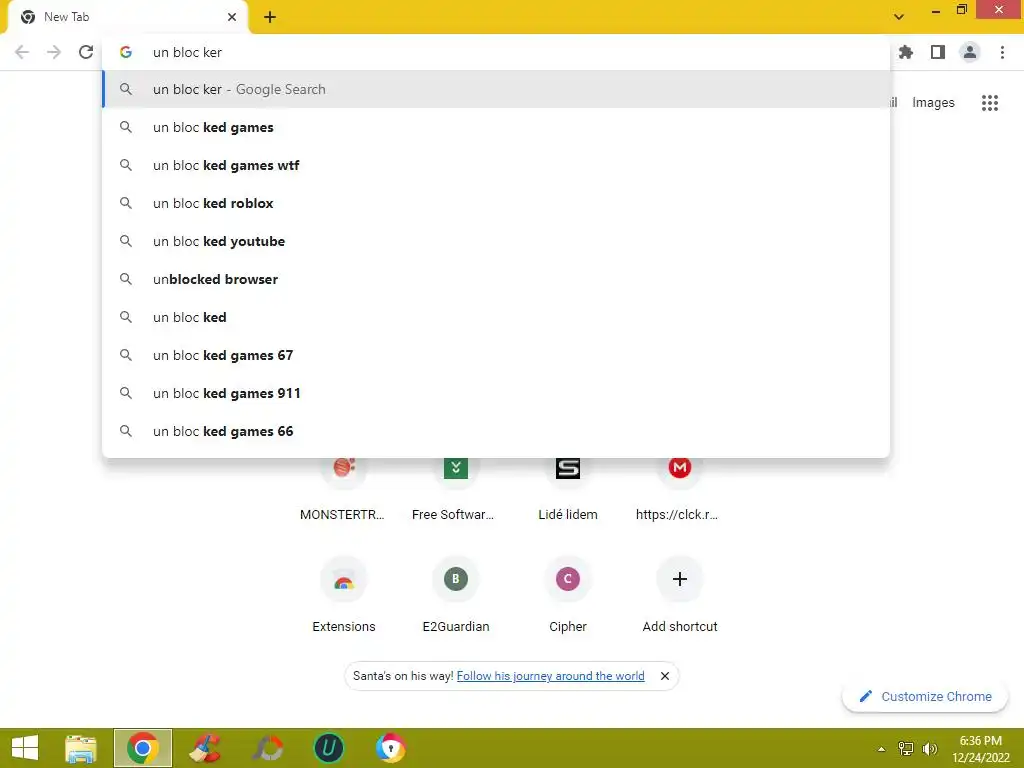This screenshot has width=1024, height=768.
Task: Reload the page with the refresh icon
Action: click(86, 52)
